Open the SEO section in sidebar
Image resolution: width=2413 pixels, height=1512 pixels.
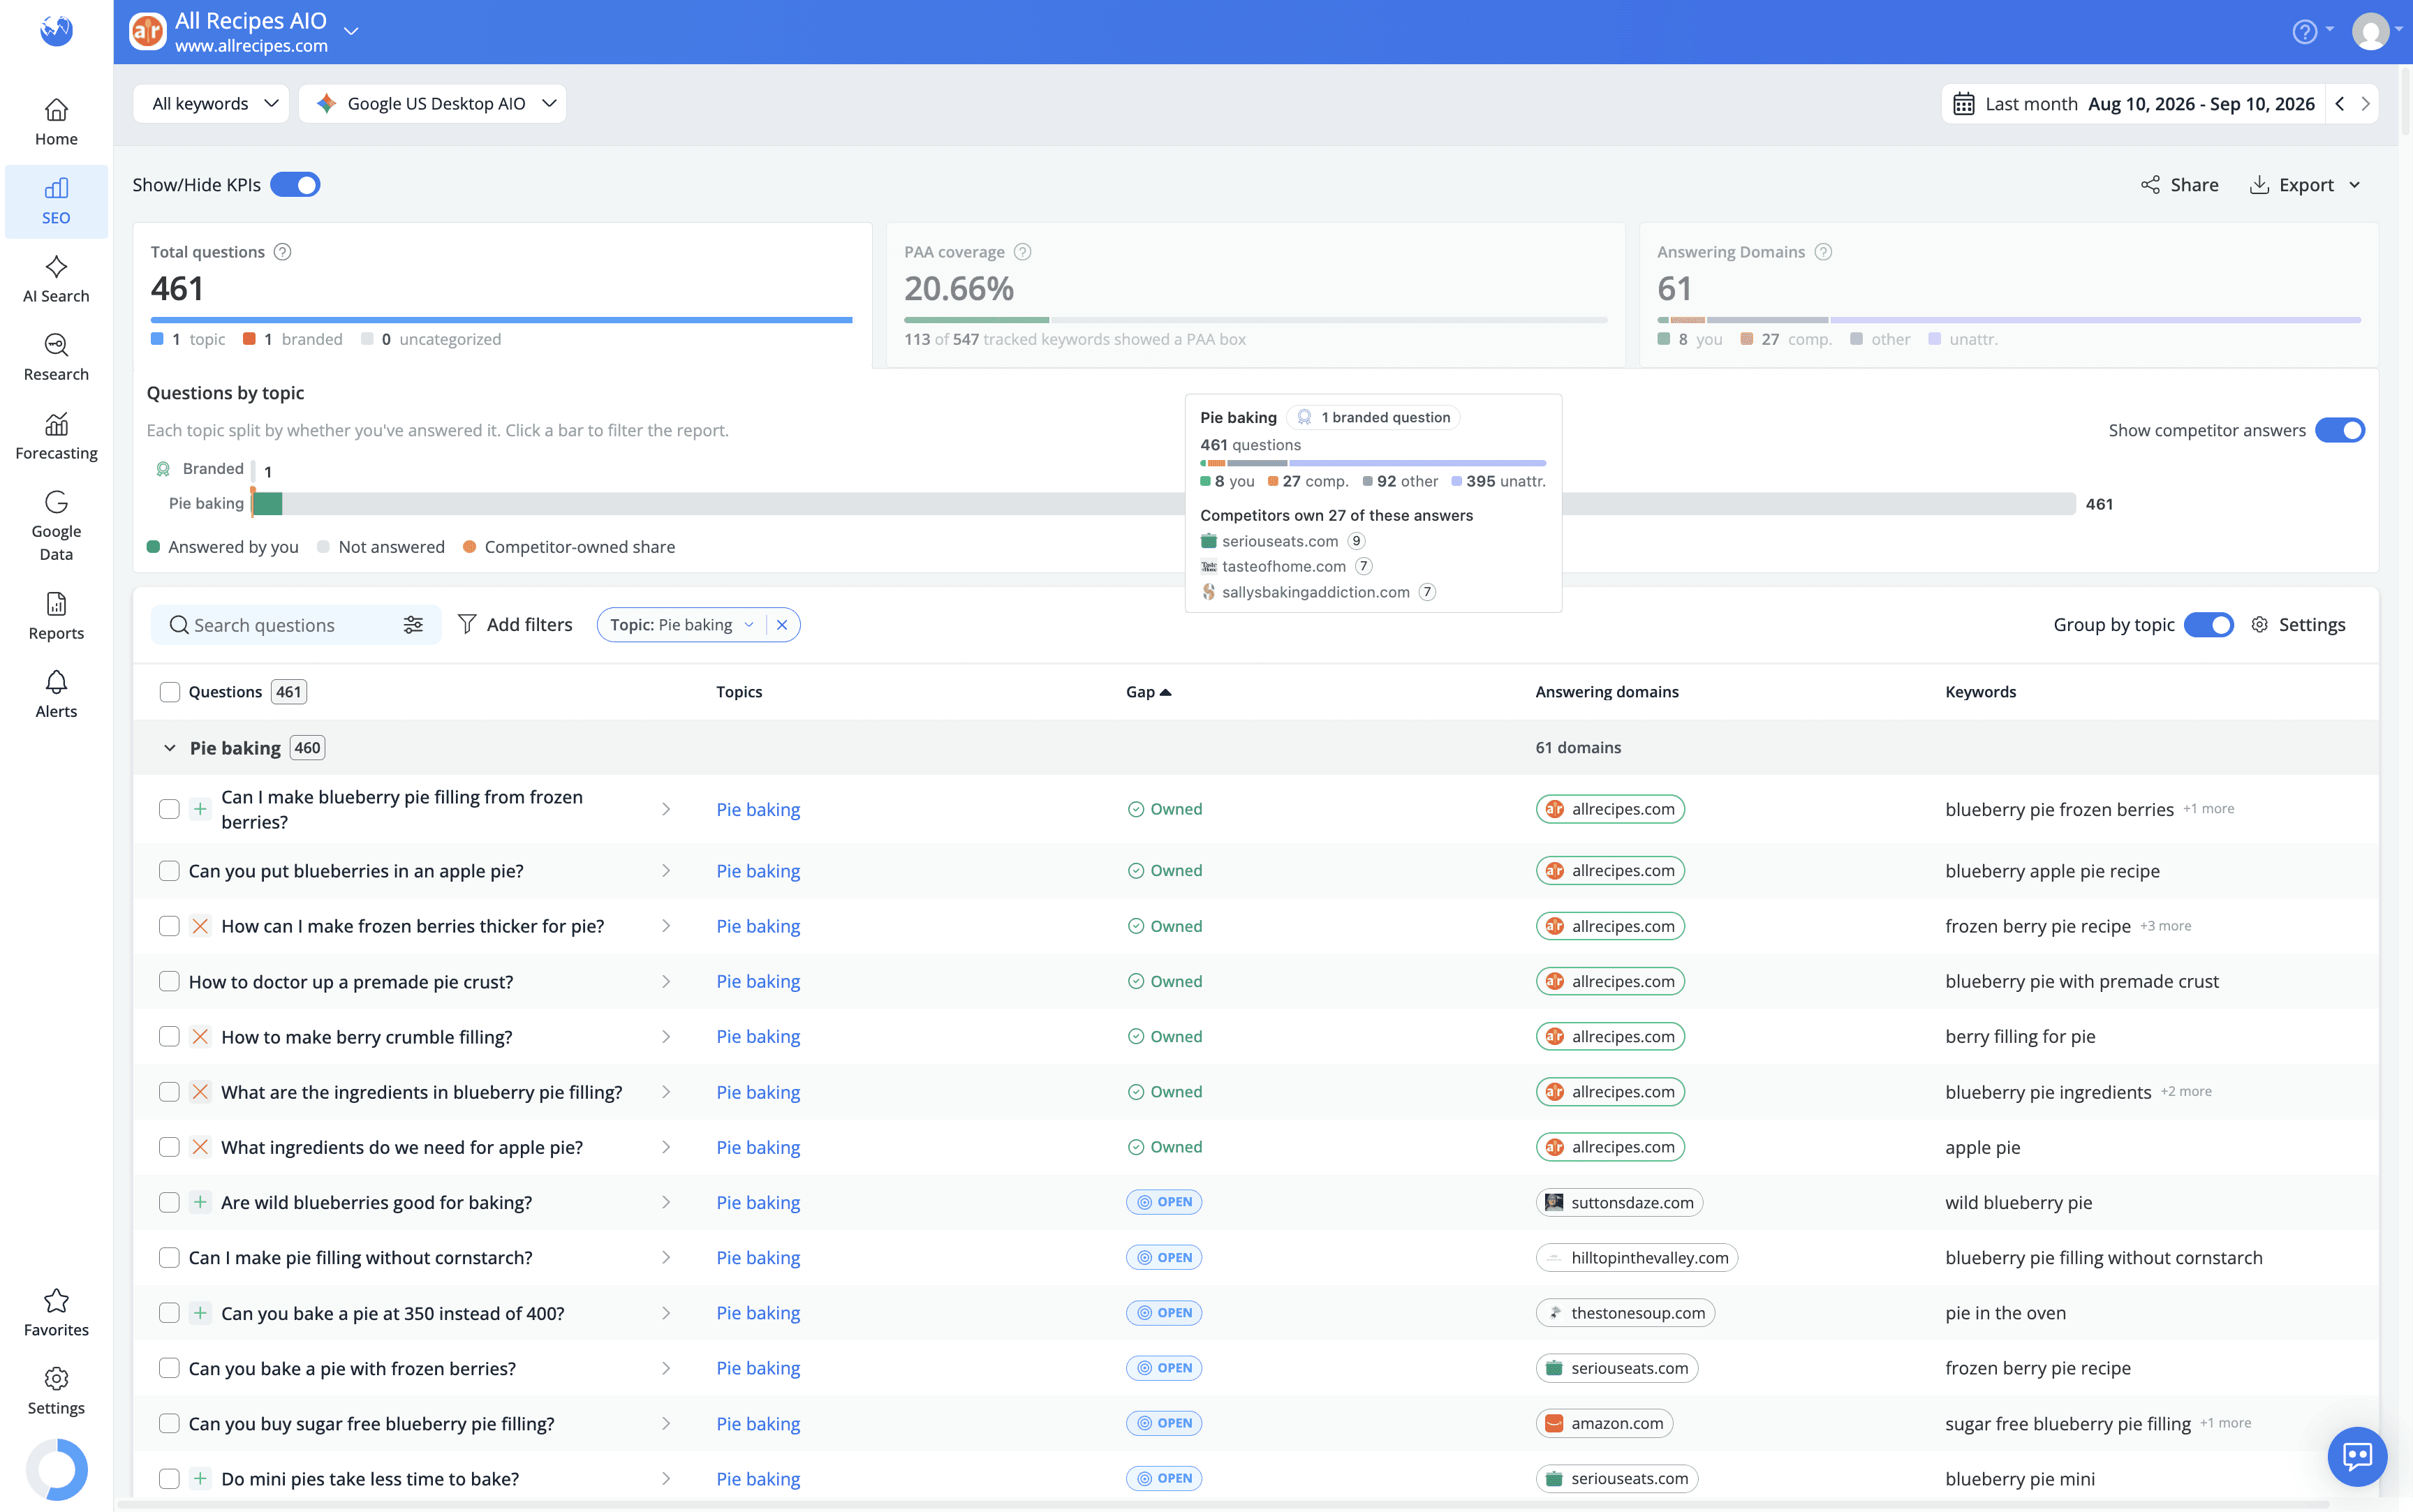(56, 201)
